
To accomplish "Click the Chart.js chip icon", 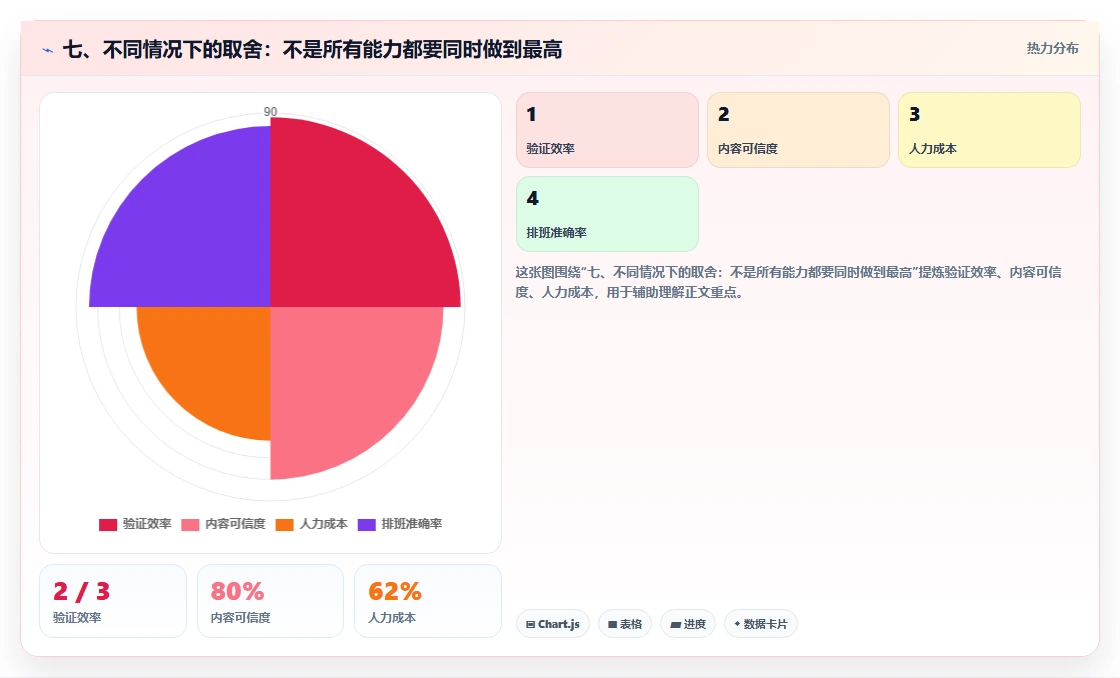I will click(x=531, y=624).
